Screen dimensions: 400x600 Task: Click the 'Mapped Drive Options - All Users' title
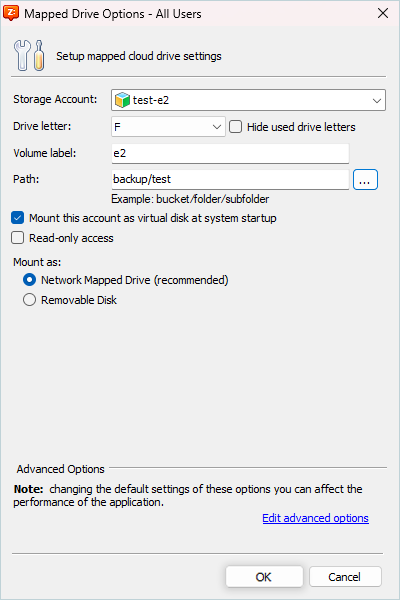[x=113, y=14]
